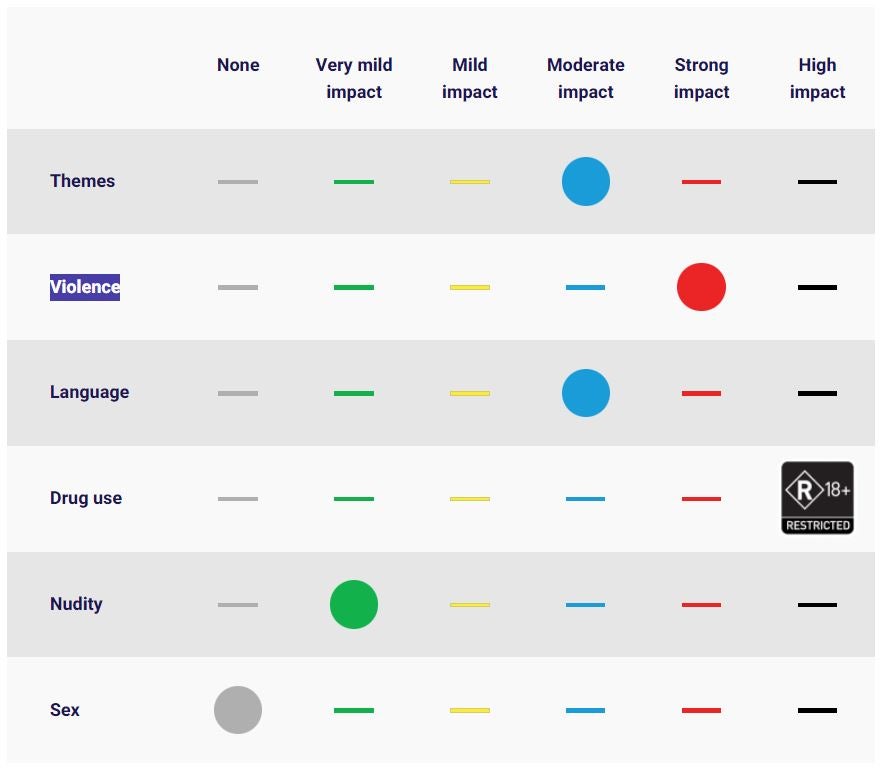This screenshot has width=881, height=769.
Task: Click the Strong impact column header
Action: [x=701, y=78]
